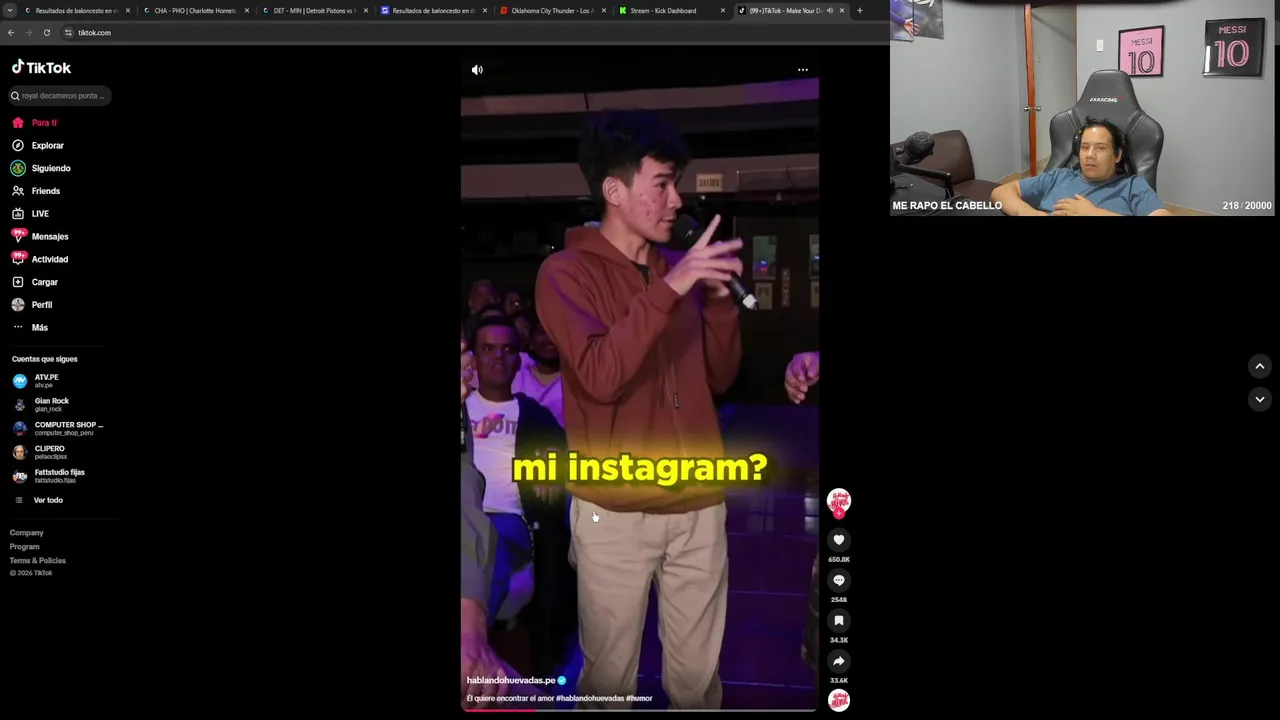Open the COMPUTER SHOP followed account

pos(58,428)
